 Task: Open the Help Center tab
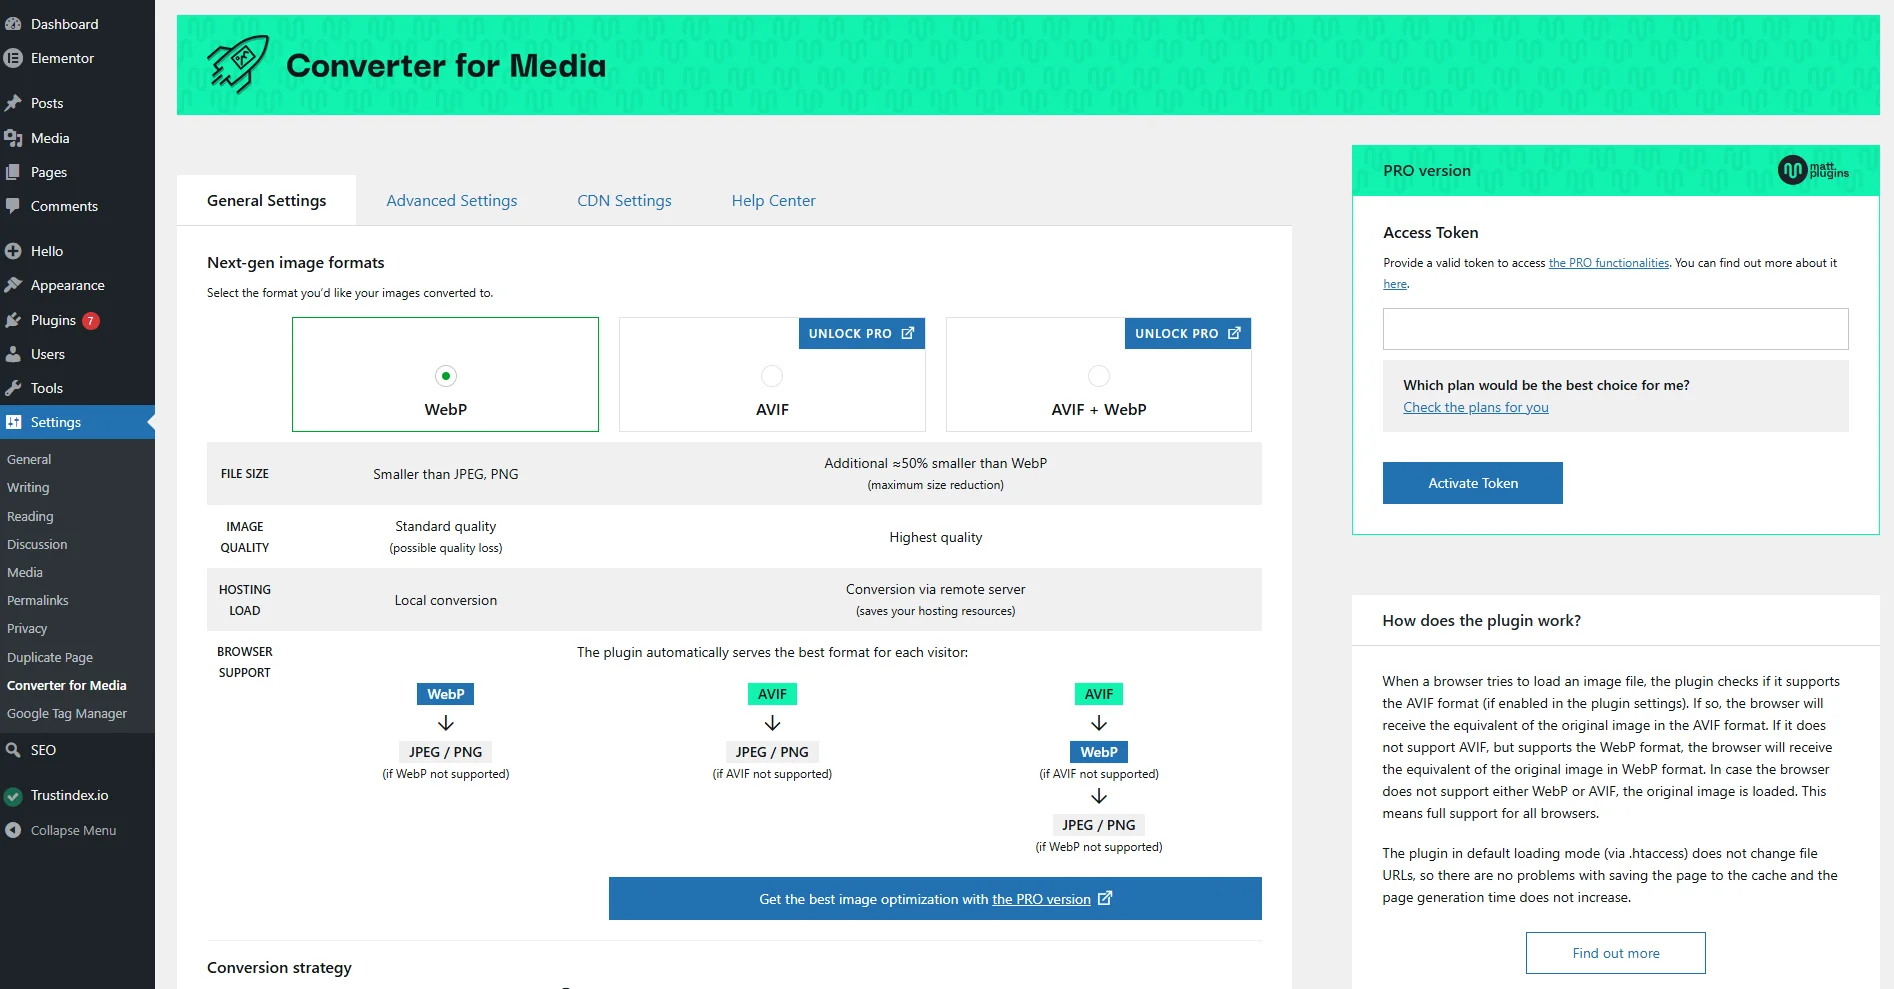pyautogui.click(x=773, y=200)
